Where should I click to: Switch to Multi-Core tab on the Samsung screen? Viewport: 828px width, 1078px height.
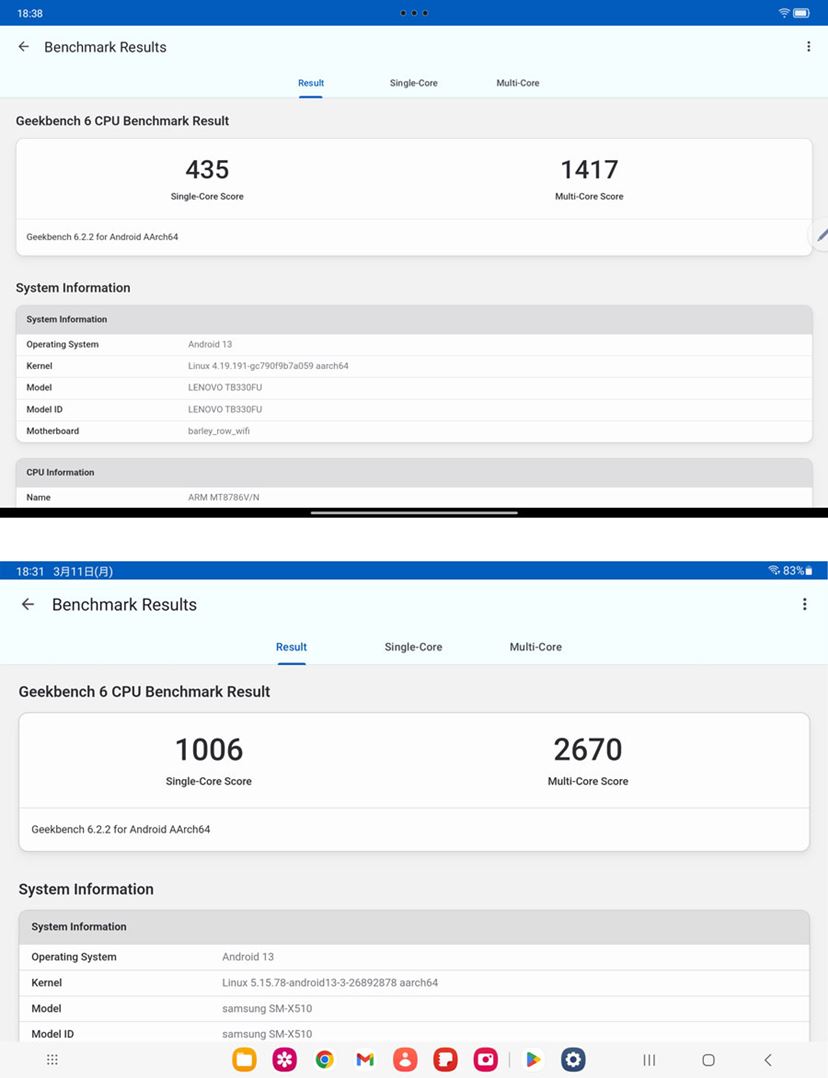point(536,647)
